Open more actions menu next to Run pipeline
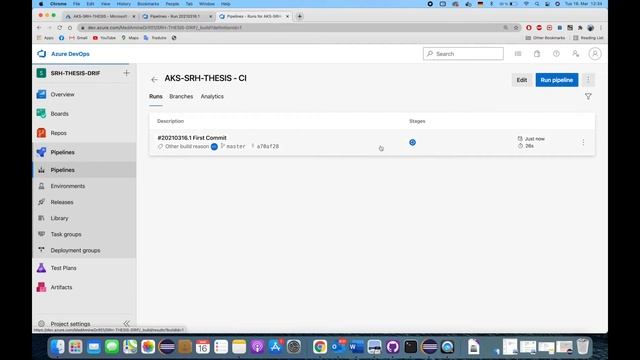640x360 pixels. [x=588, y=80]
